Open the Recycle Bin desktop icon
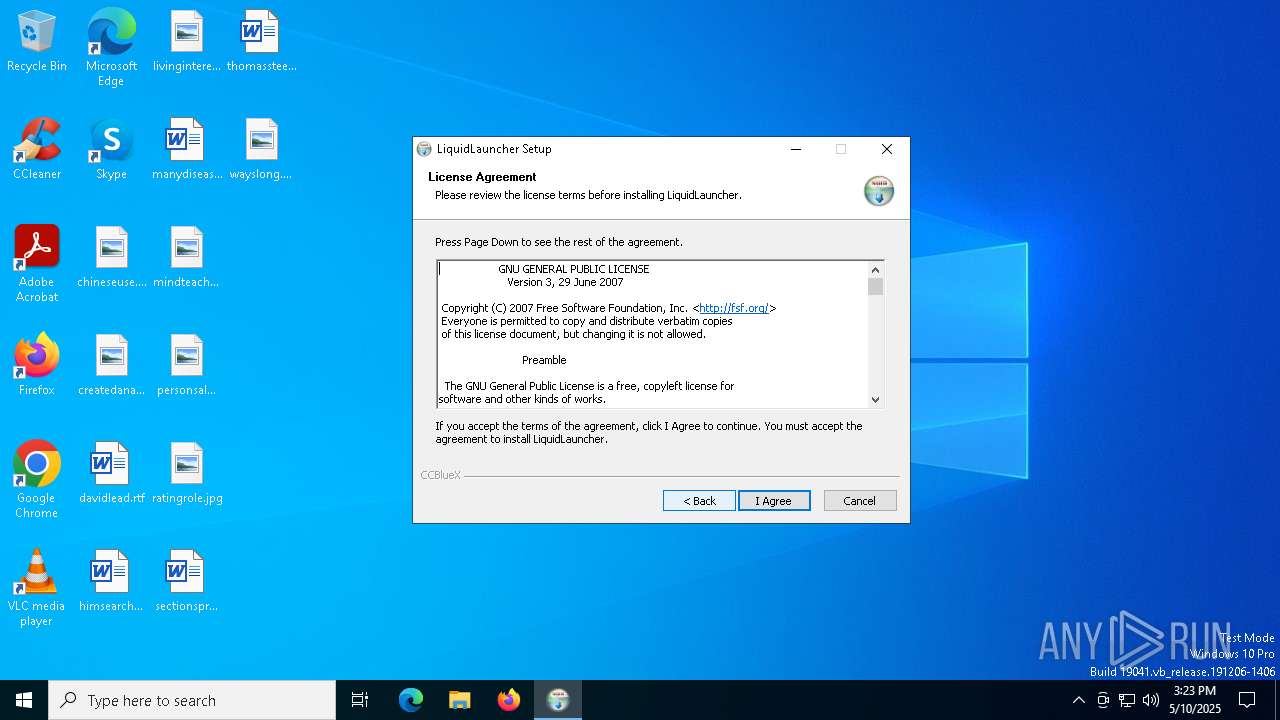 37,41
